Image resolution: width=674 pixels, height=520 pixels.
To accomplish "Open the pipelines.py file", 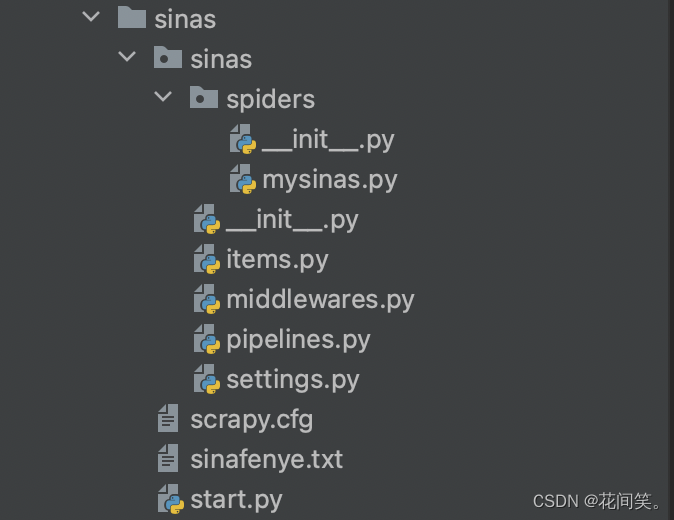I will pyautogui.click(x=298, y=341).
